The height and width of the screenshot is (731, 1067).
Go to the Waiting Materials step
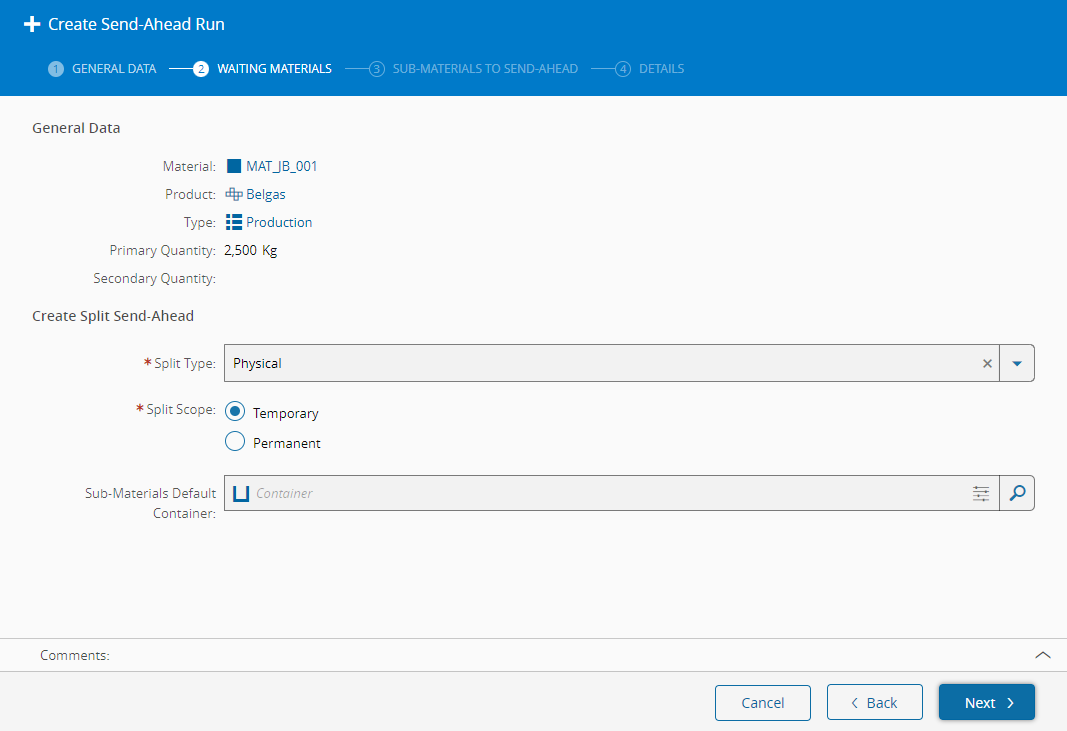click(x=263, y=69)
